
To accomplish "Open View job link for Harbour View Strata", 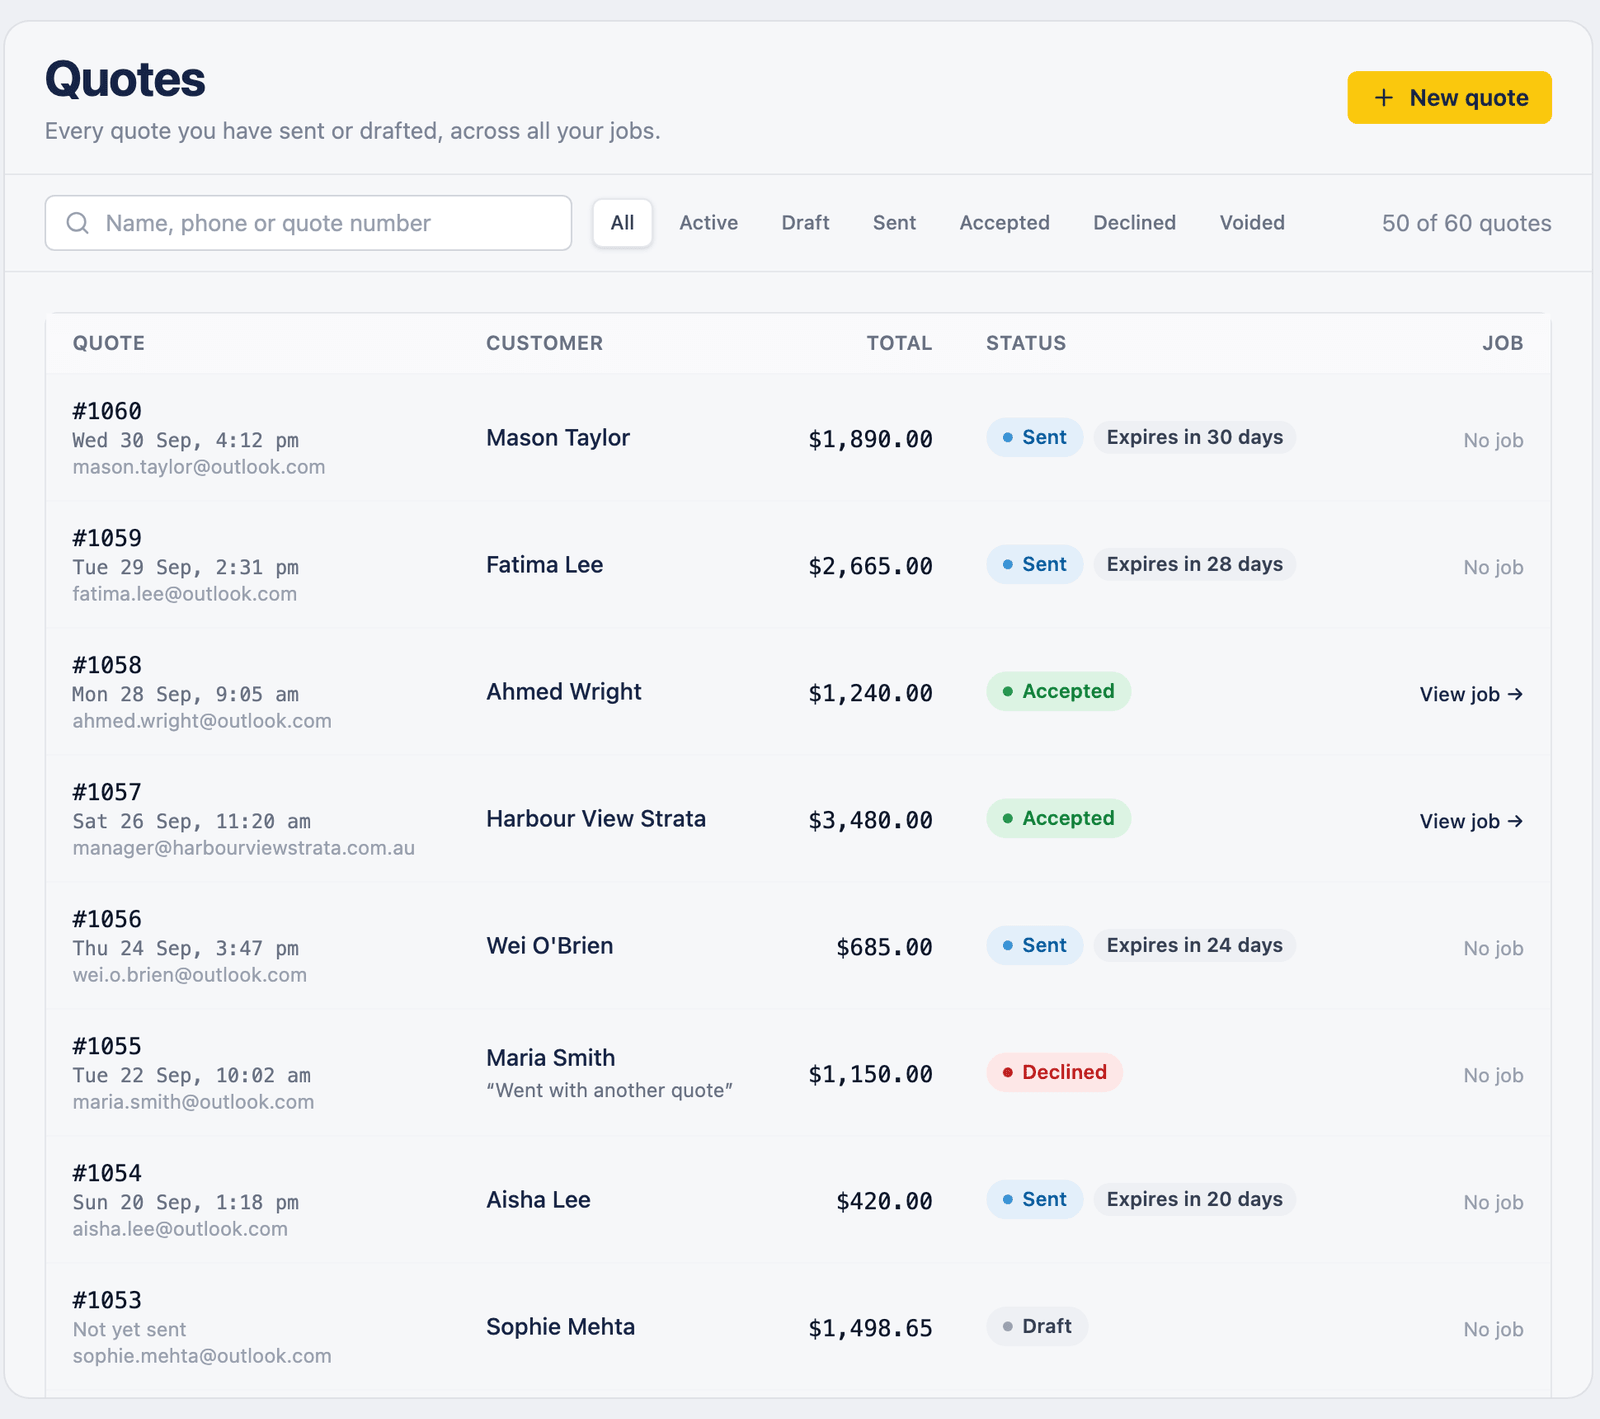I will (x=1471, y=821).
